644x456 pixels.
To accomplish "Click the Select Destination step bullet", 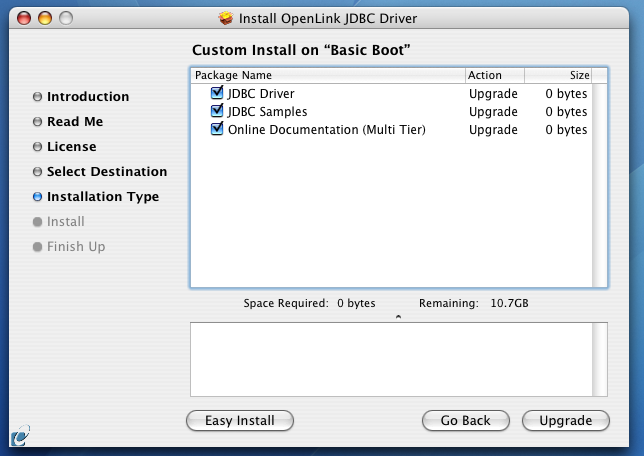I will (38, 172).
